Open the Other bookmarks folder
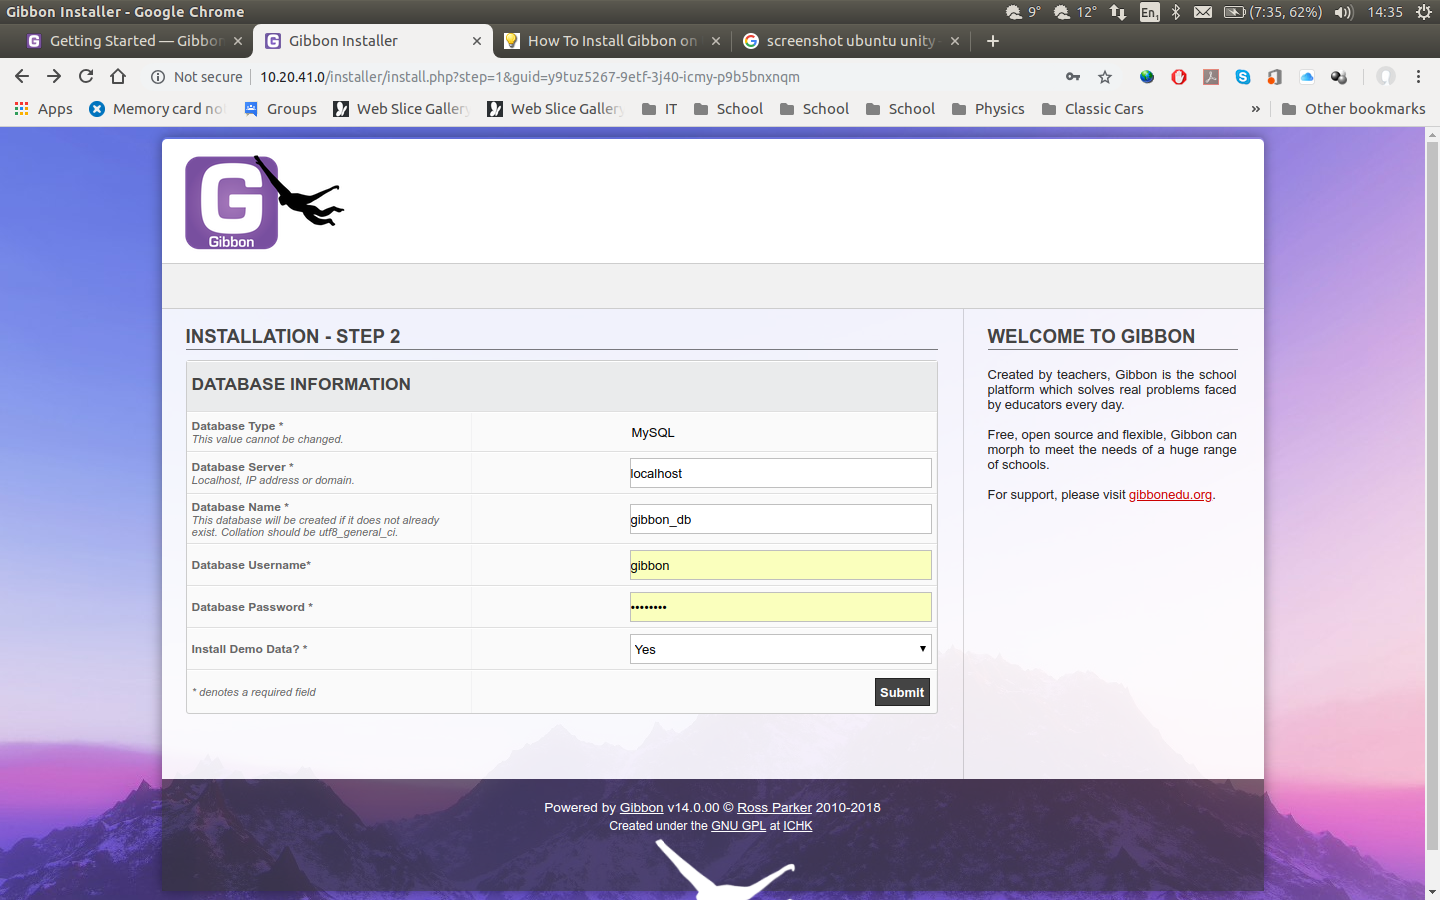The width and height of the screenshot is (1440, 900). point(1353,109)
